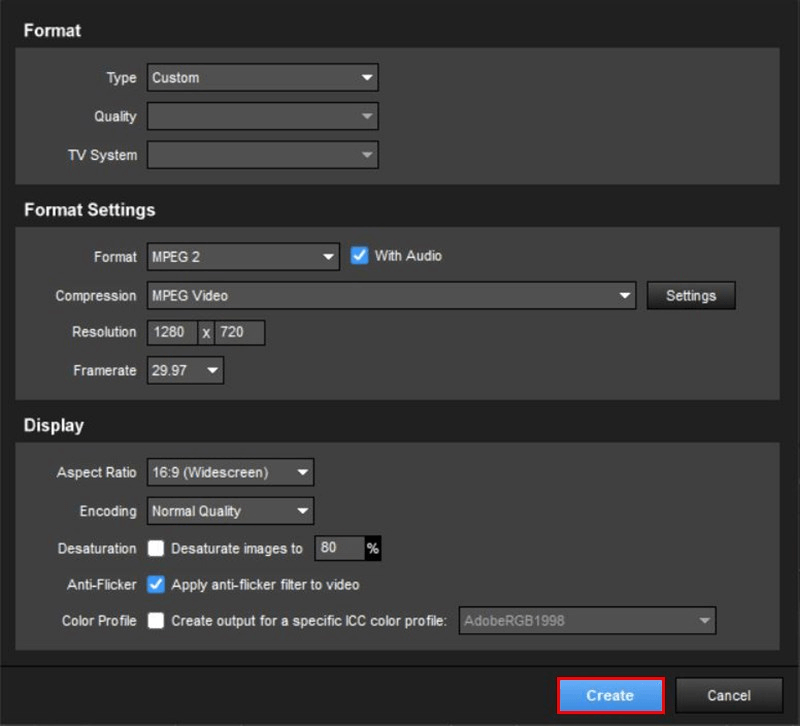Open the disabled Quality dropdown
This screenshot has width=800, height=726.
262,117
